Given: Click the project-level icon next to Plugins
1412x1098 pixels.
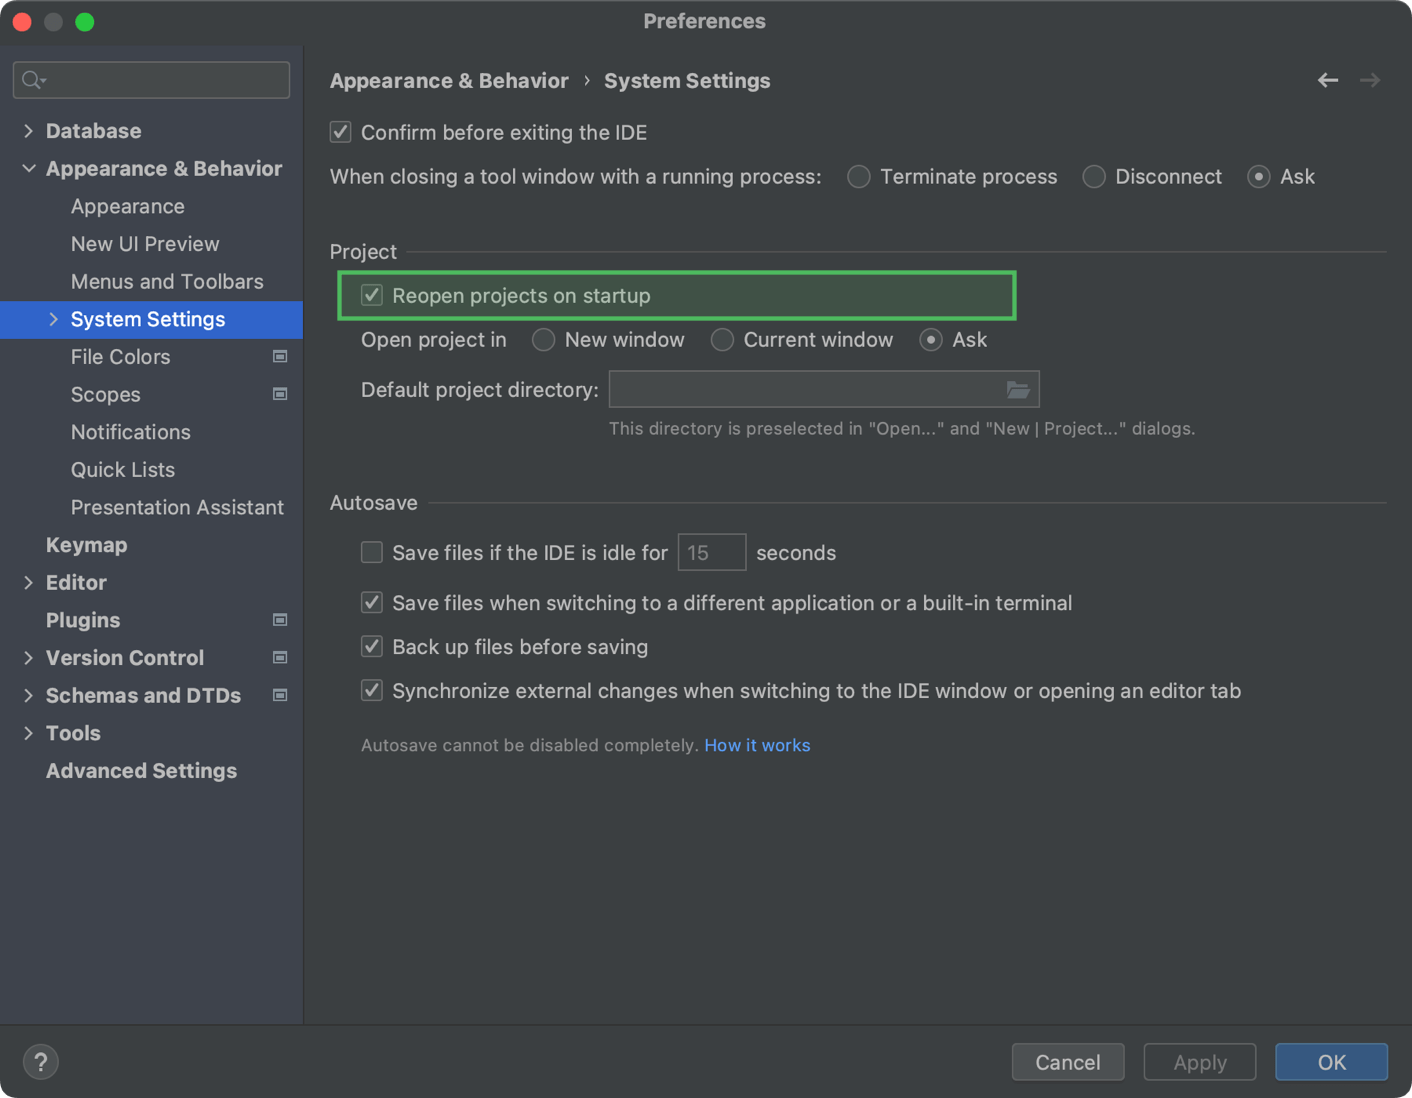Looking at the screenshot, I should click(280, 620).
